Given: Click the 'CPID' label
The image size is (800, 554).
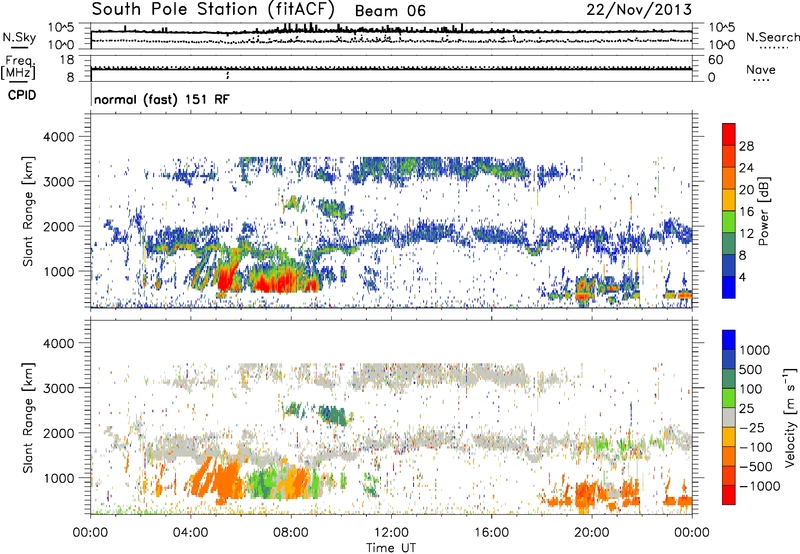Looking at the screenshot, I should click(x=22, y=95).
